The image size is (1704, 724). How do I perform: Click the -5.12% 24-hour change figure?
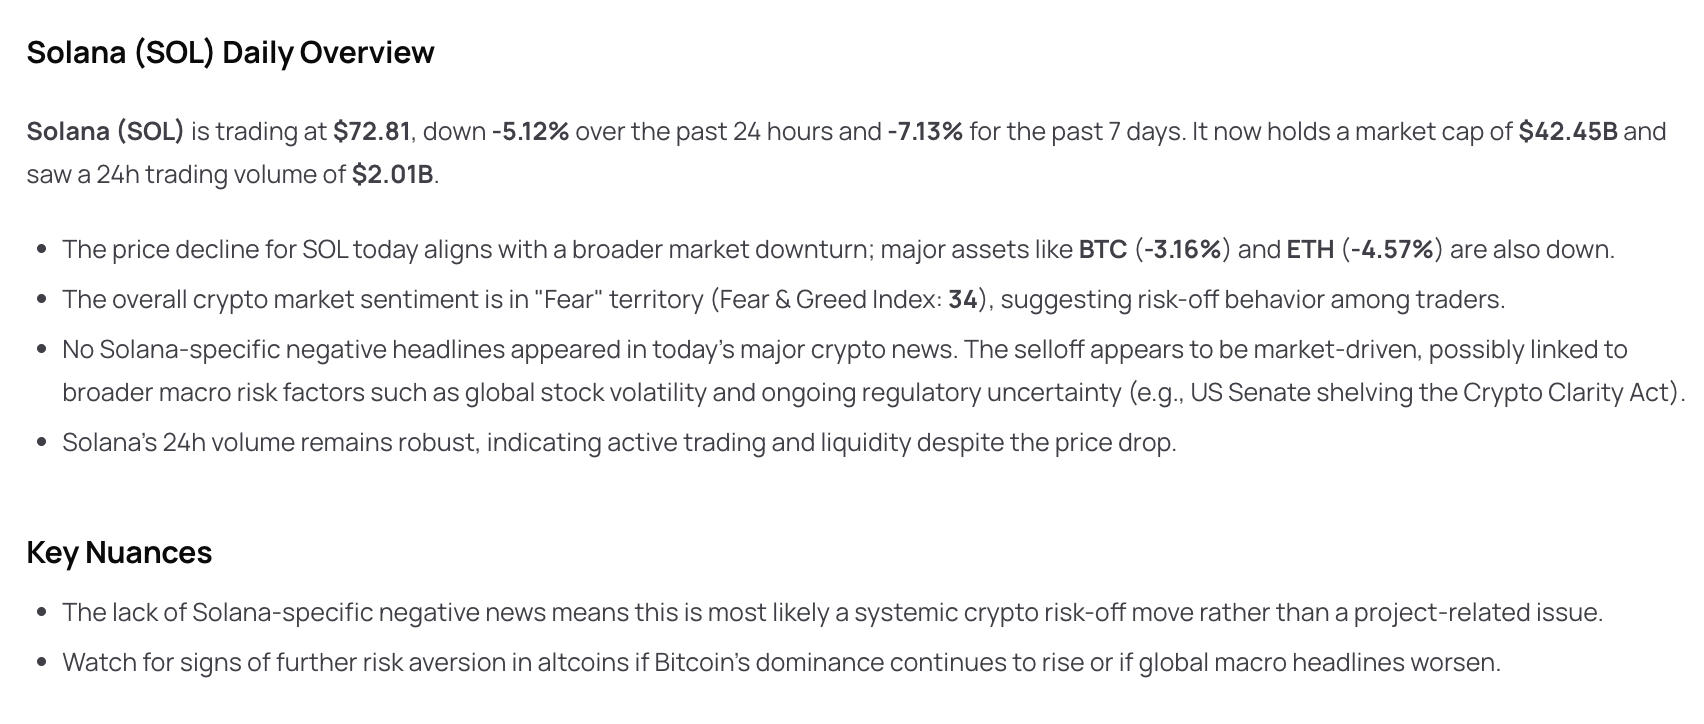pos(530,131)
